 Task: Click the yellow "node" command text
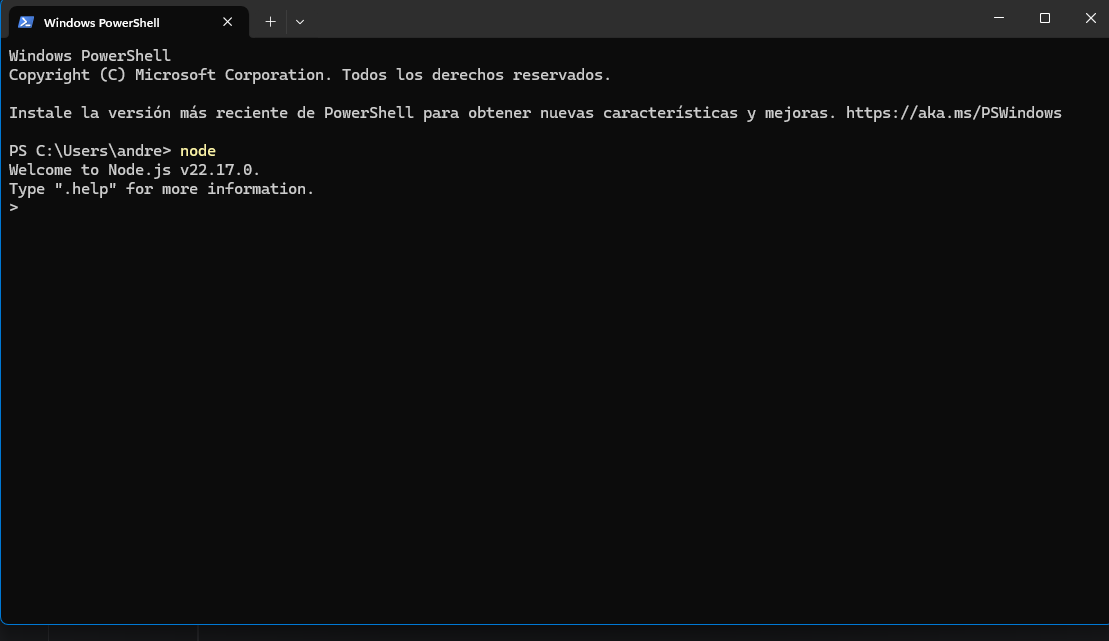coord(198,151)
